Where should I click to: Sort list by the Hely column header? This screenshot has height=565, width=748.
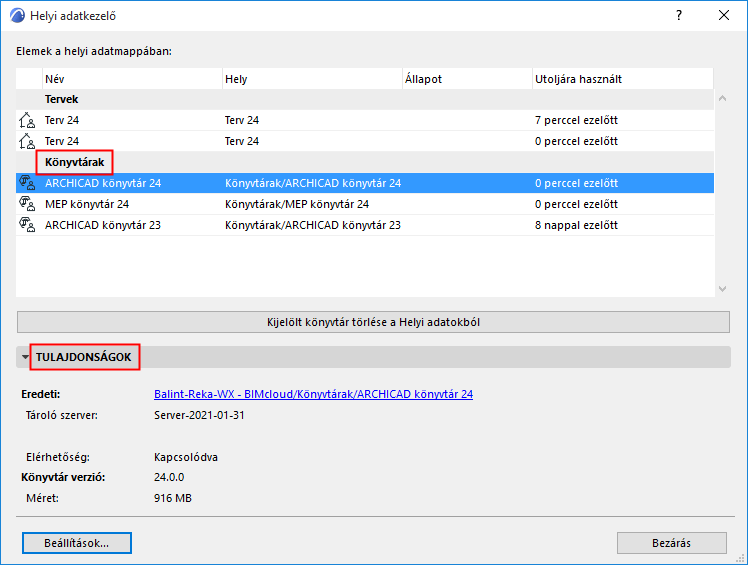[x=312, y=79]
